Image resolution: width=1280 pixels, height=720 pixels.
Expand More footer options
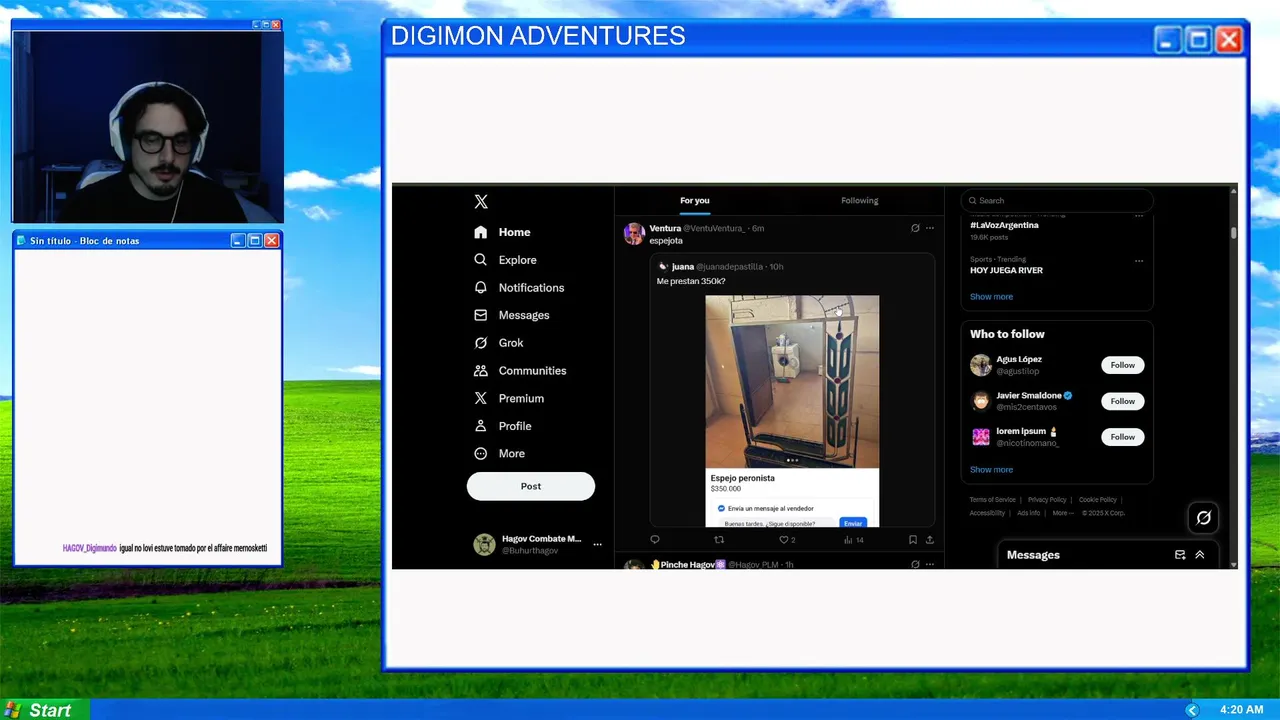[1062, 513]
